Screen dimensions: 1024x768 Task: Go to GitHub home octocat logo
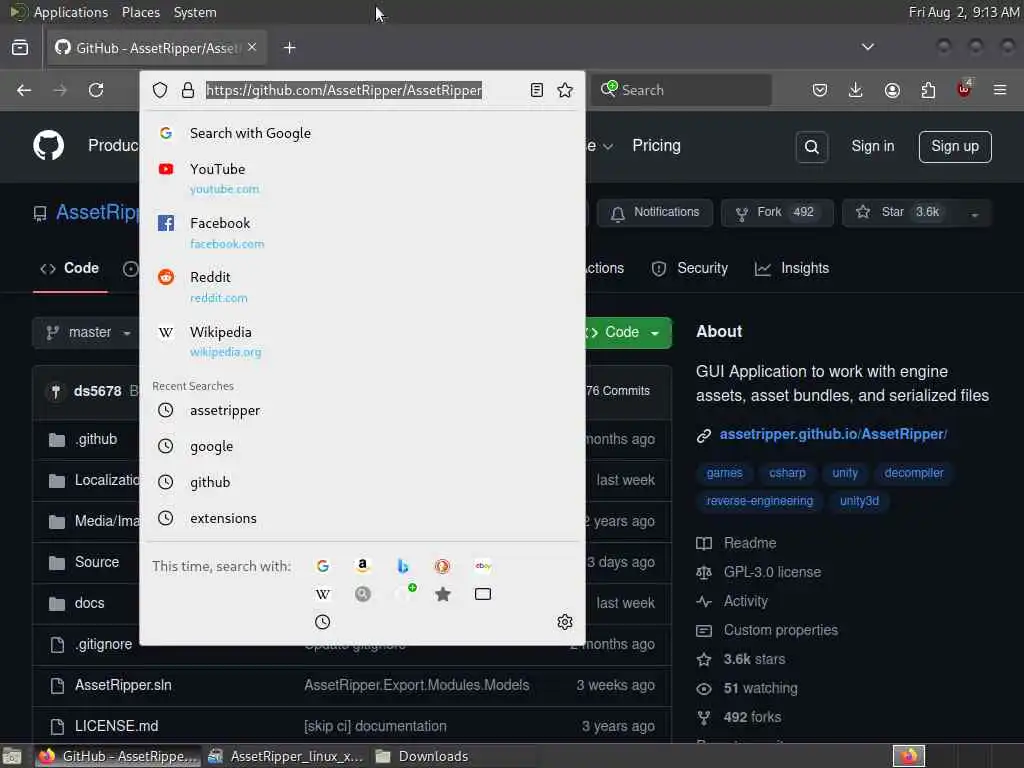point(49,145)
